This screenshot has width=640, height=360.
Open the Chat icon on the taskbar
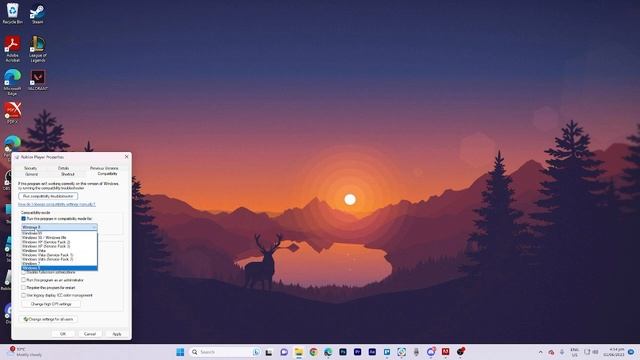tap(284, 352)
